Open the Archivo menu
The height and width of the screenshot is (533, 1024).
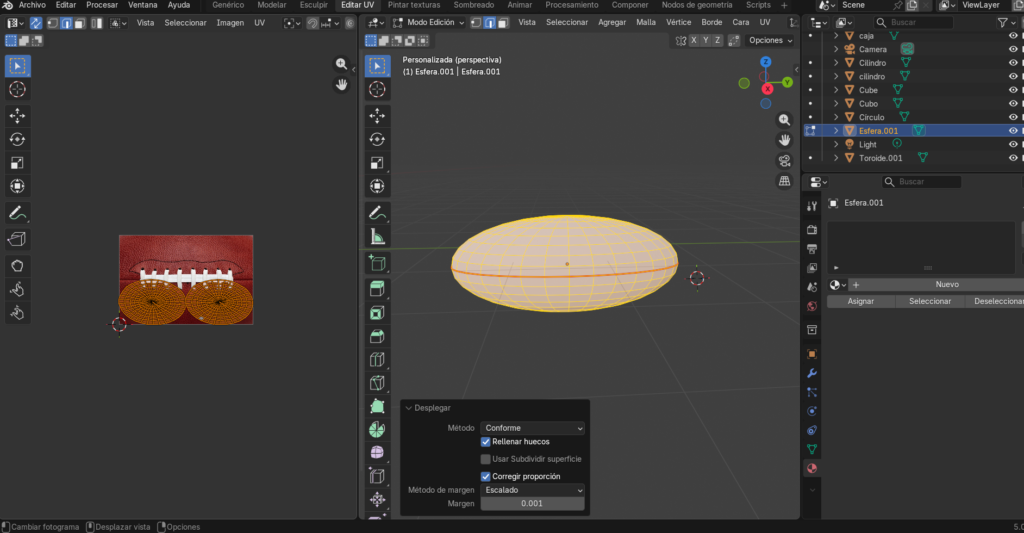(32, 5)
